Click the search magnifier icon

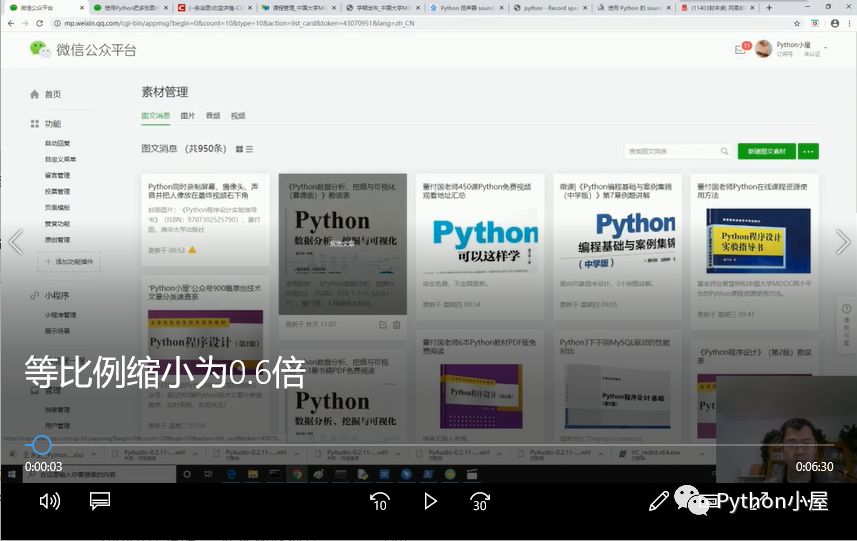coord(724,151)
